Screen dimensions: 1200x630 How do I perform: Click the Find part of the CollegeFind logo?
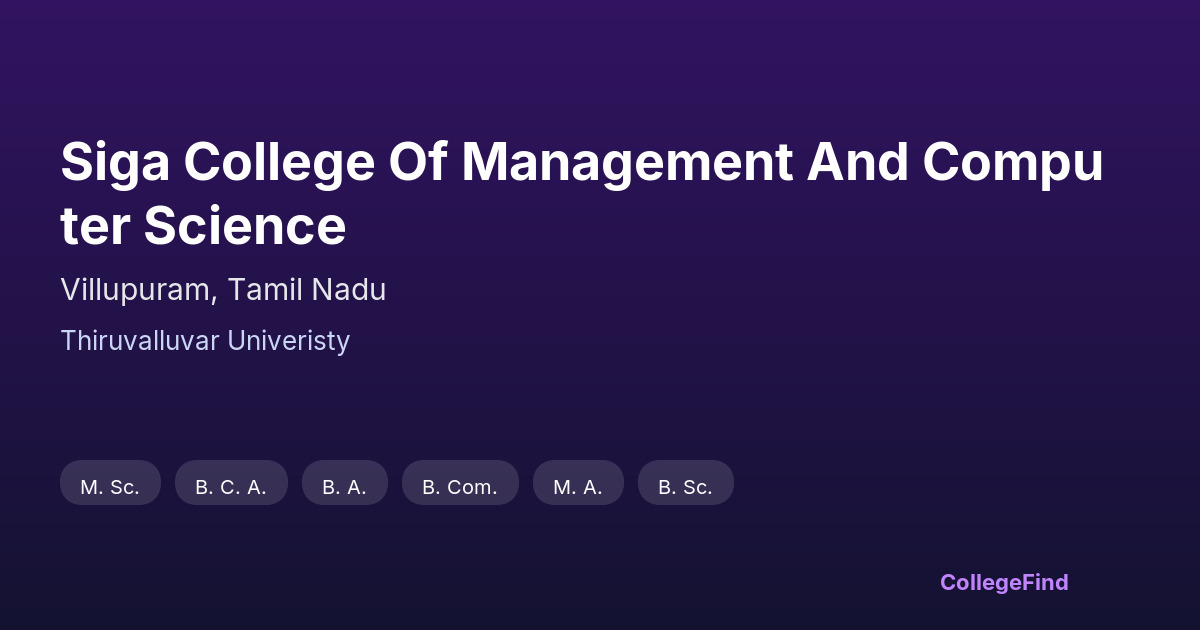[1042, 582]
